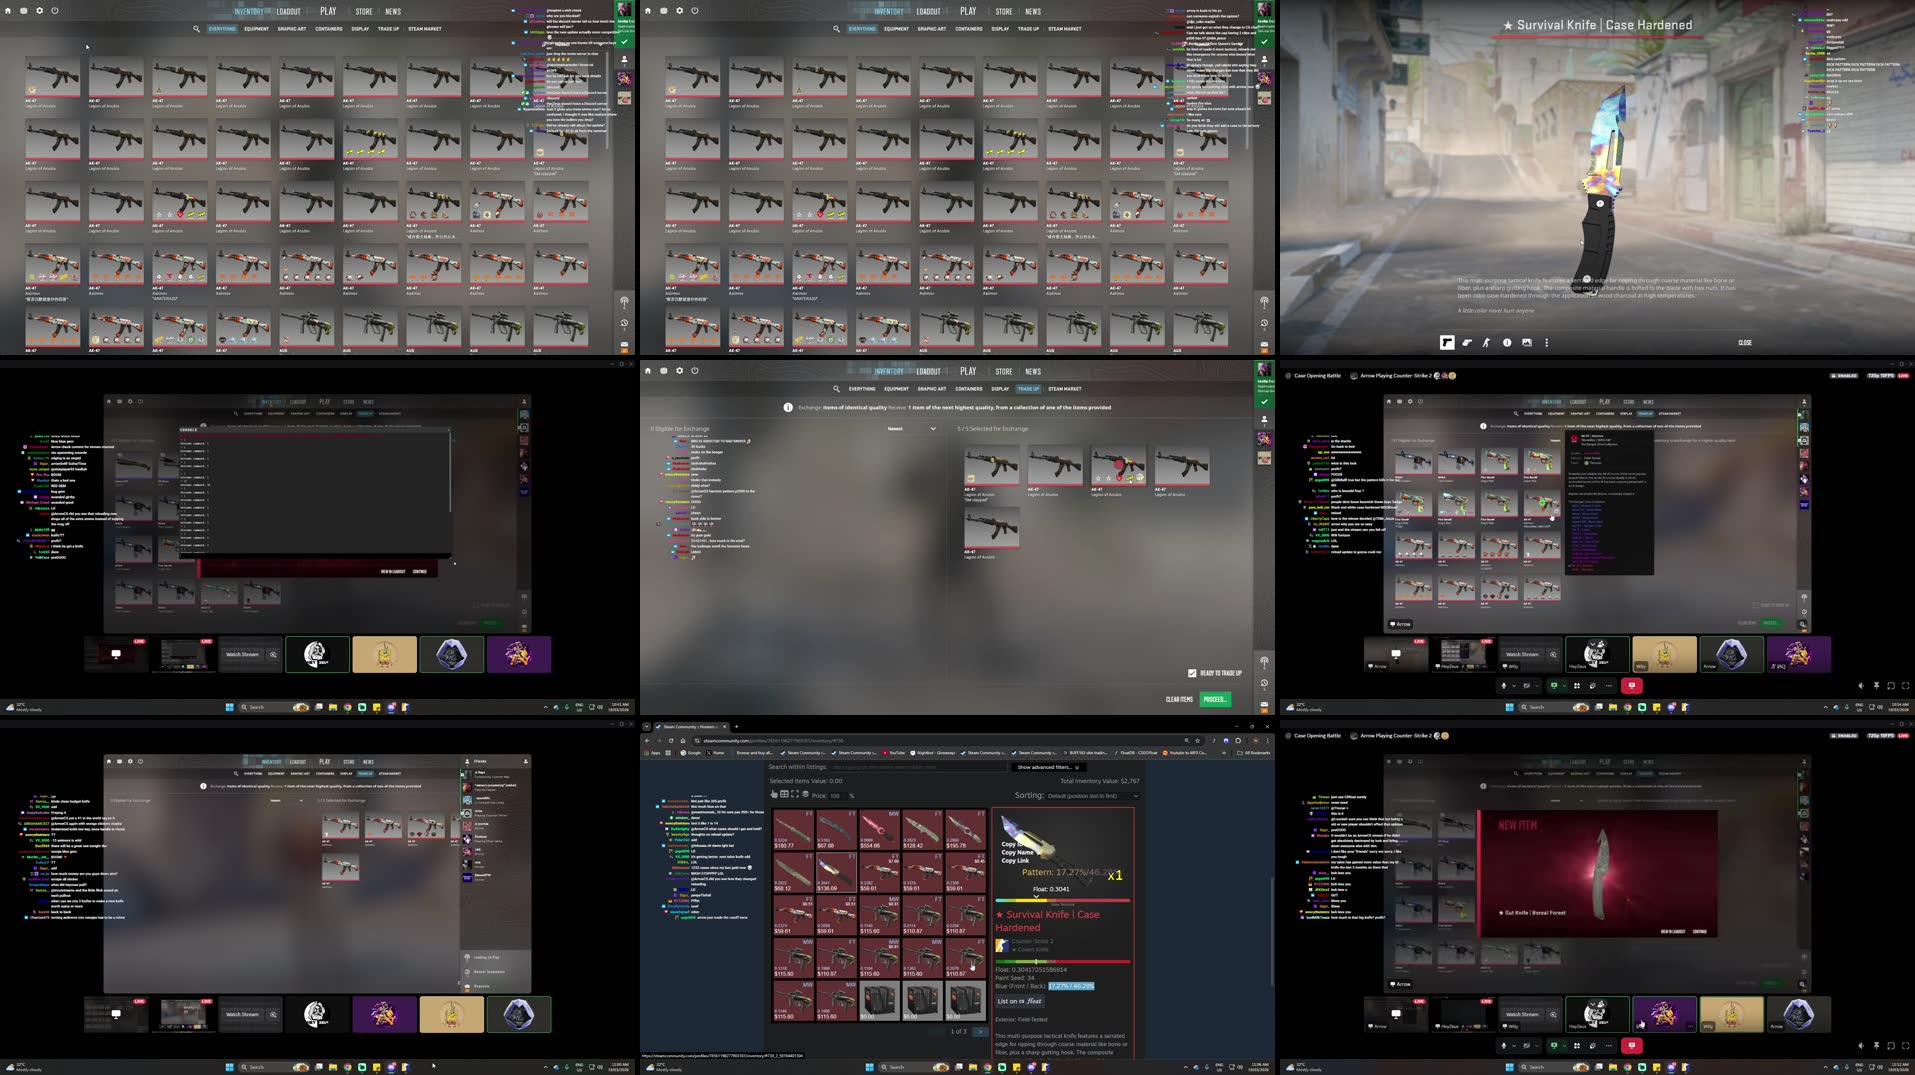Open the weapon skin view icon on inspect panel
Viewport: 1915px width, 1075px height.
pyautogui.click(x=1448, y=343)
